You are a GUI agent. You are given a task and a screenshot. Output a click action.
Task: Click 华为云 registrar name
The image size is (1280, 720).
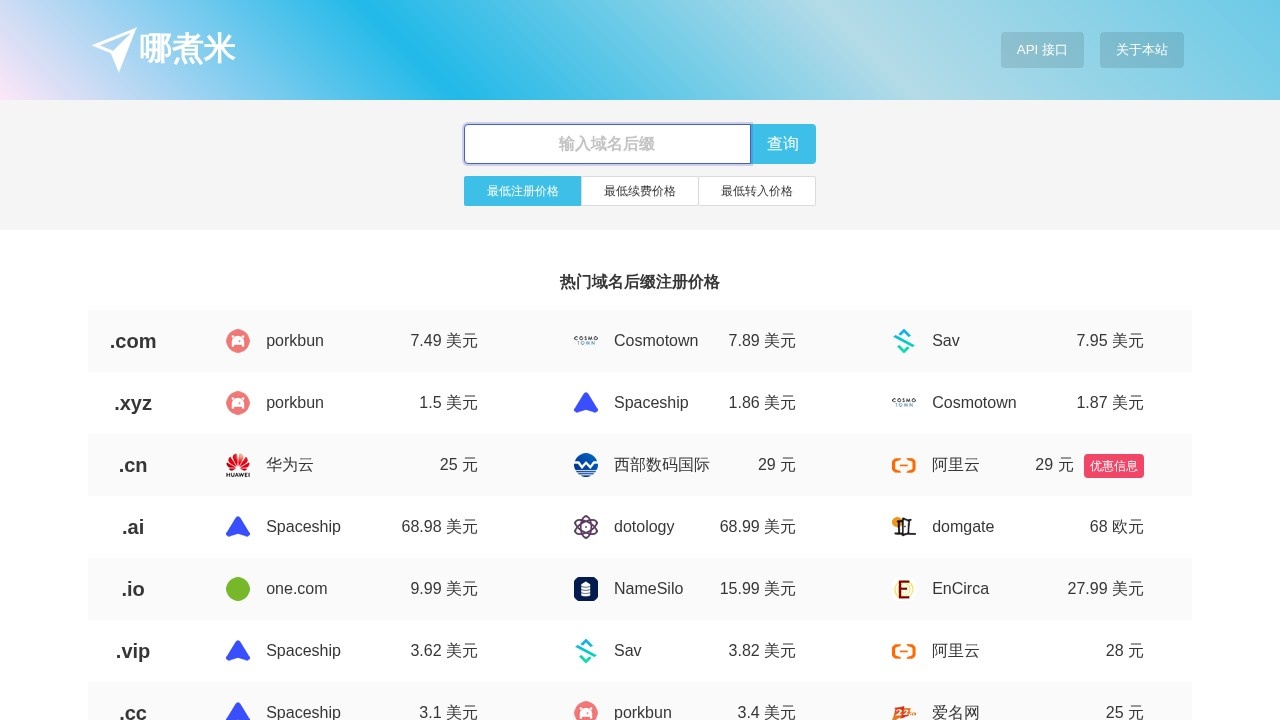click(x=290, y=465)
